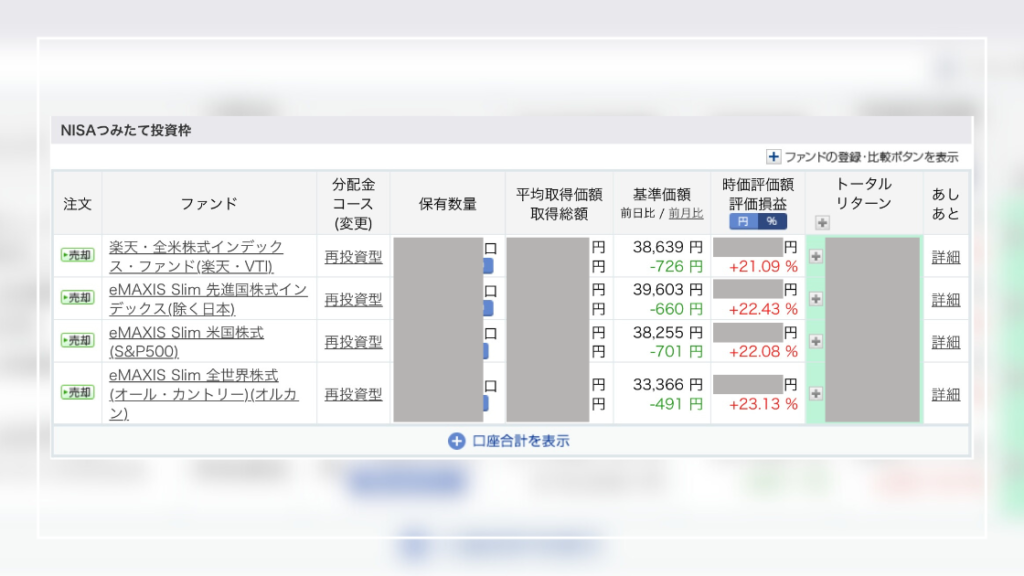Expand the トータルリターン column header plus

tap(823, 223)
